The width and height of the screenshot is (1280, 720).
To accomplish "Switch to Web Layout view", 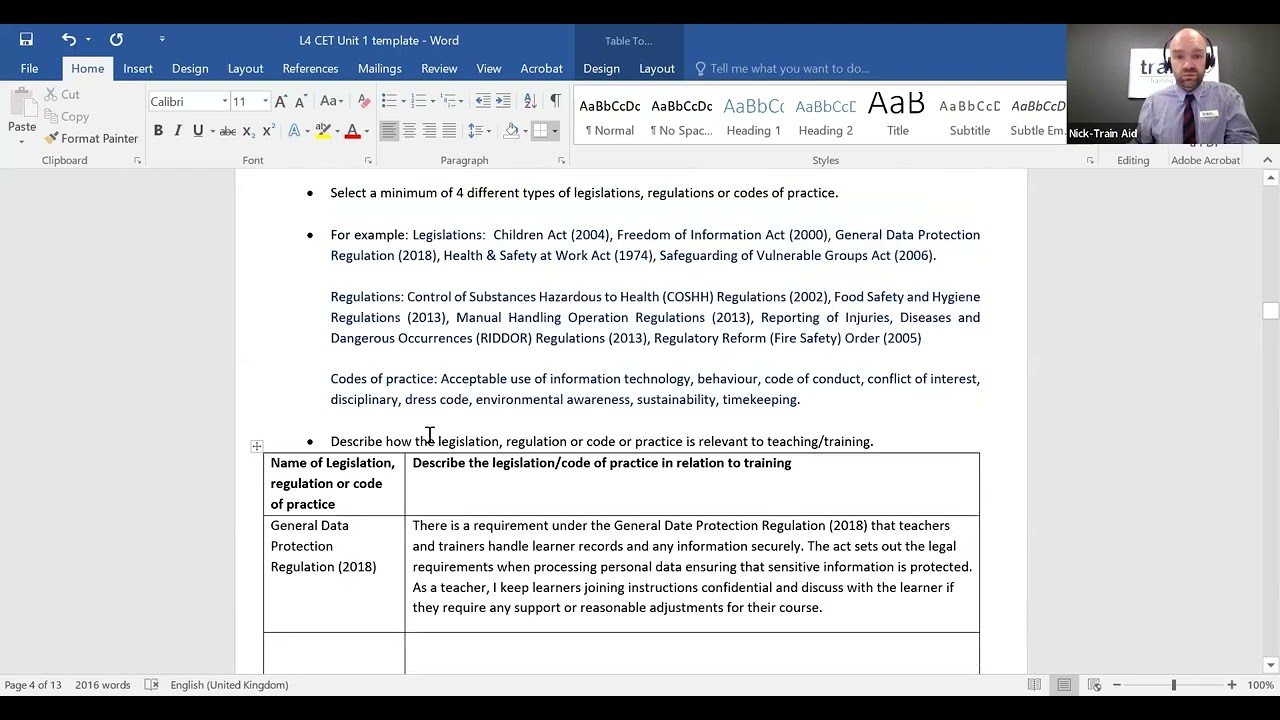I will click(x=1094, y=685).
